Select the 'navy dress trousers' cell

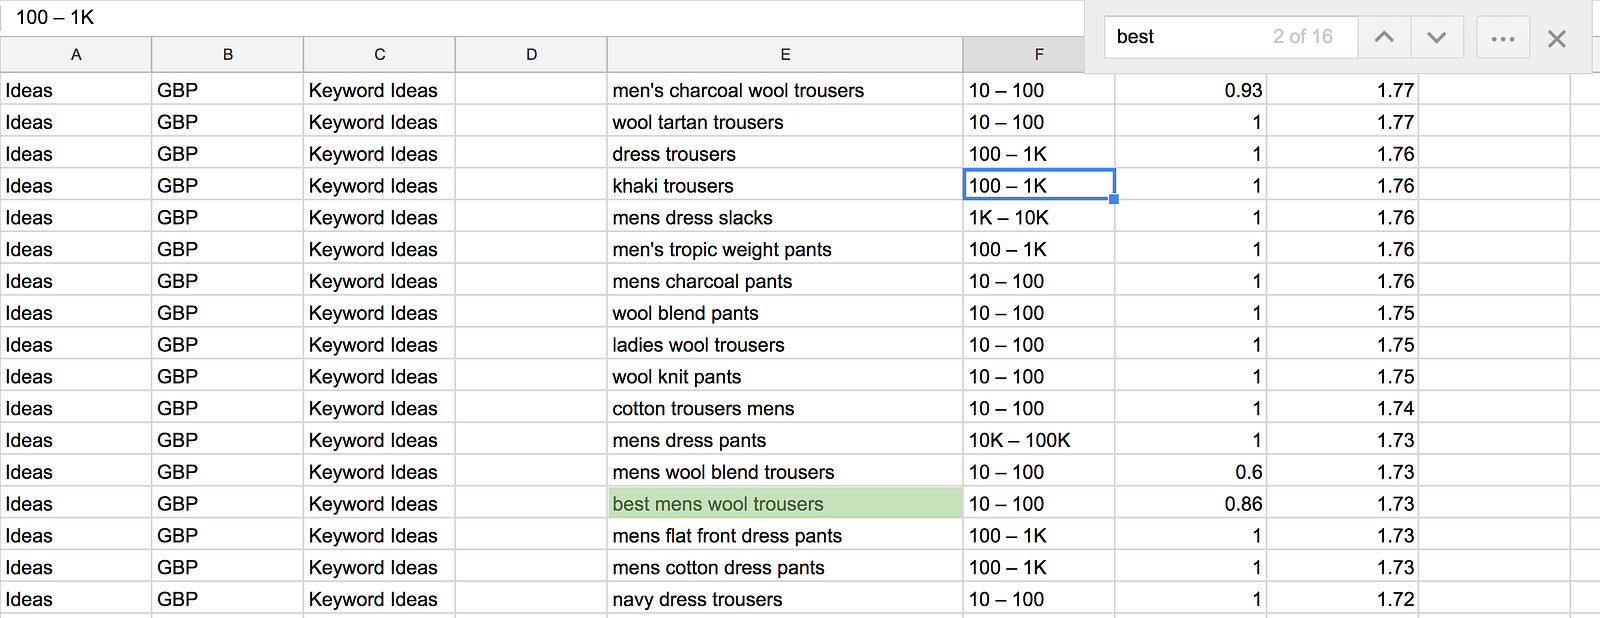point(785,600)
